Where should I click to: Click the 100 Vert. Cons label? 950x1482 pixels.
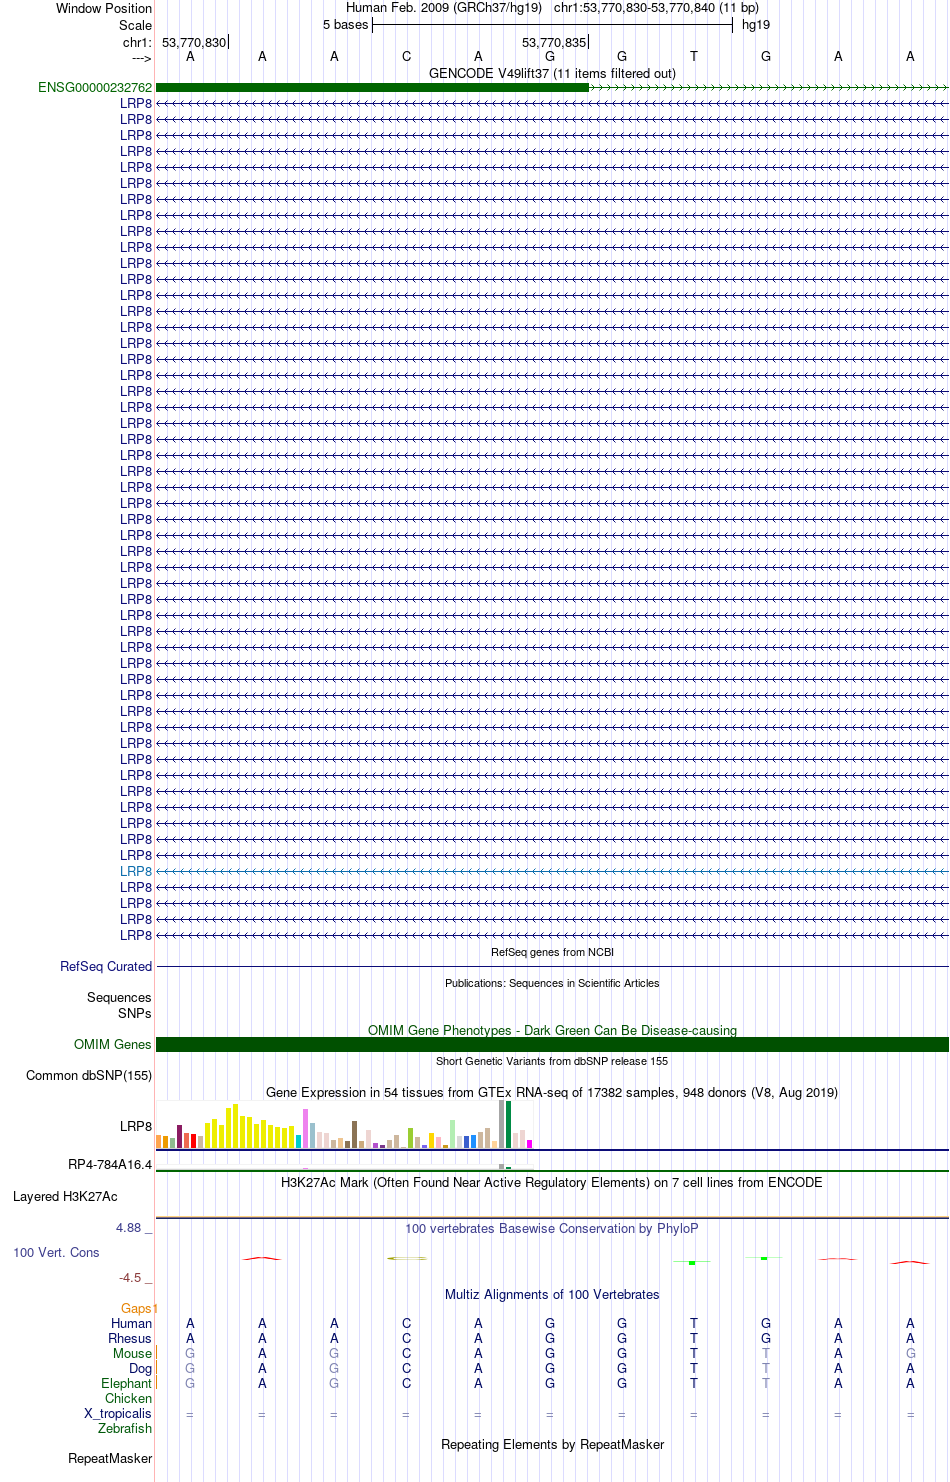pyautogui.click(x=56, y=1253)
